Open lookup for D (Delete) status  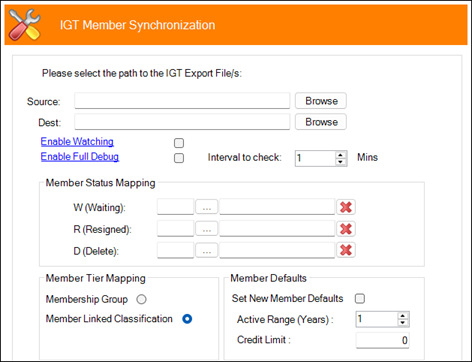coord(207,250)
